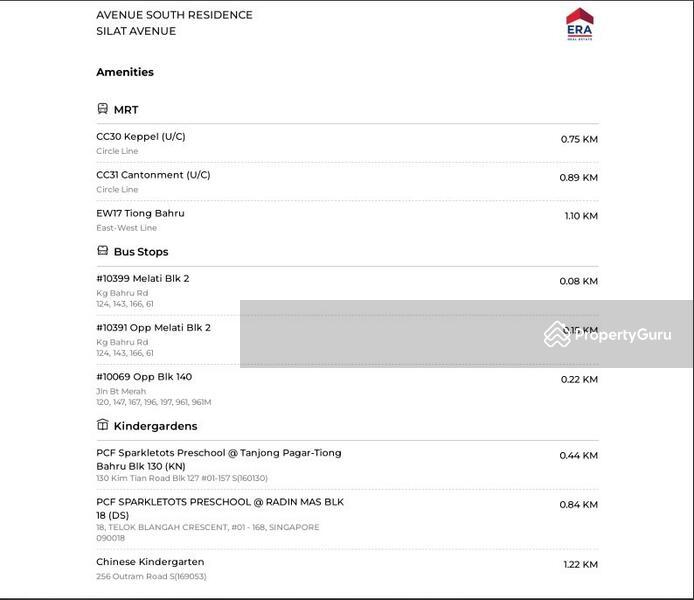Select the Chinese Kindergarten entry
Image resolution: width=694 pixels, height=600 pixels.
[150, 562]
